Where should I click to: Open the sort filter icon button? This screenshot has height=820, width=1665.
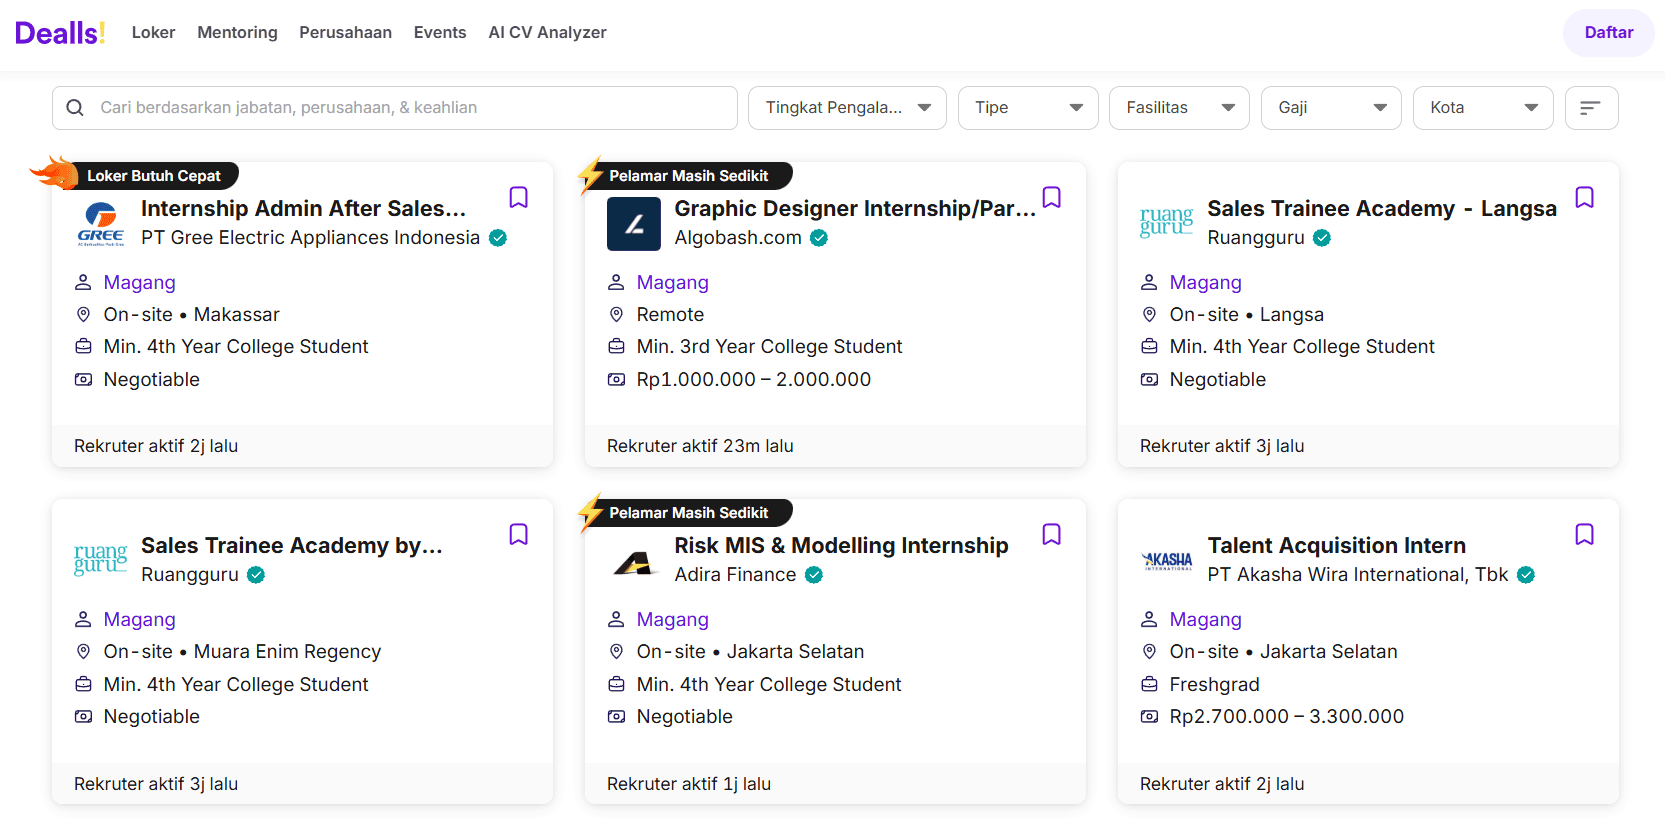pos(1591,107)
